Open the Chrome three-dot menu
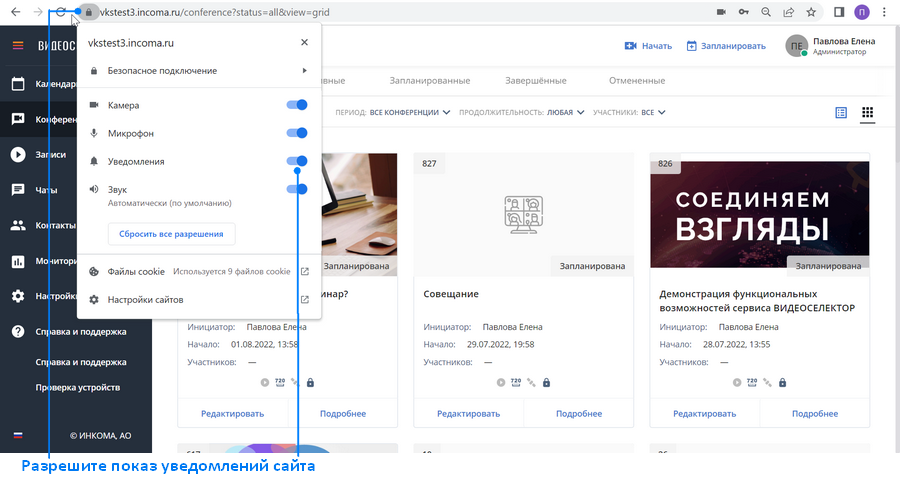The height and width of the screenshot is (479, 900). tap(885, 12)
